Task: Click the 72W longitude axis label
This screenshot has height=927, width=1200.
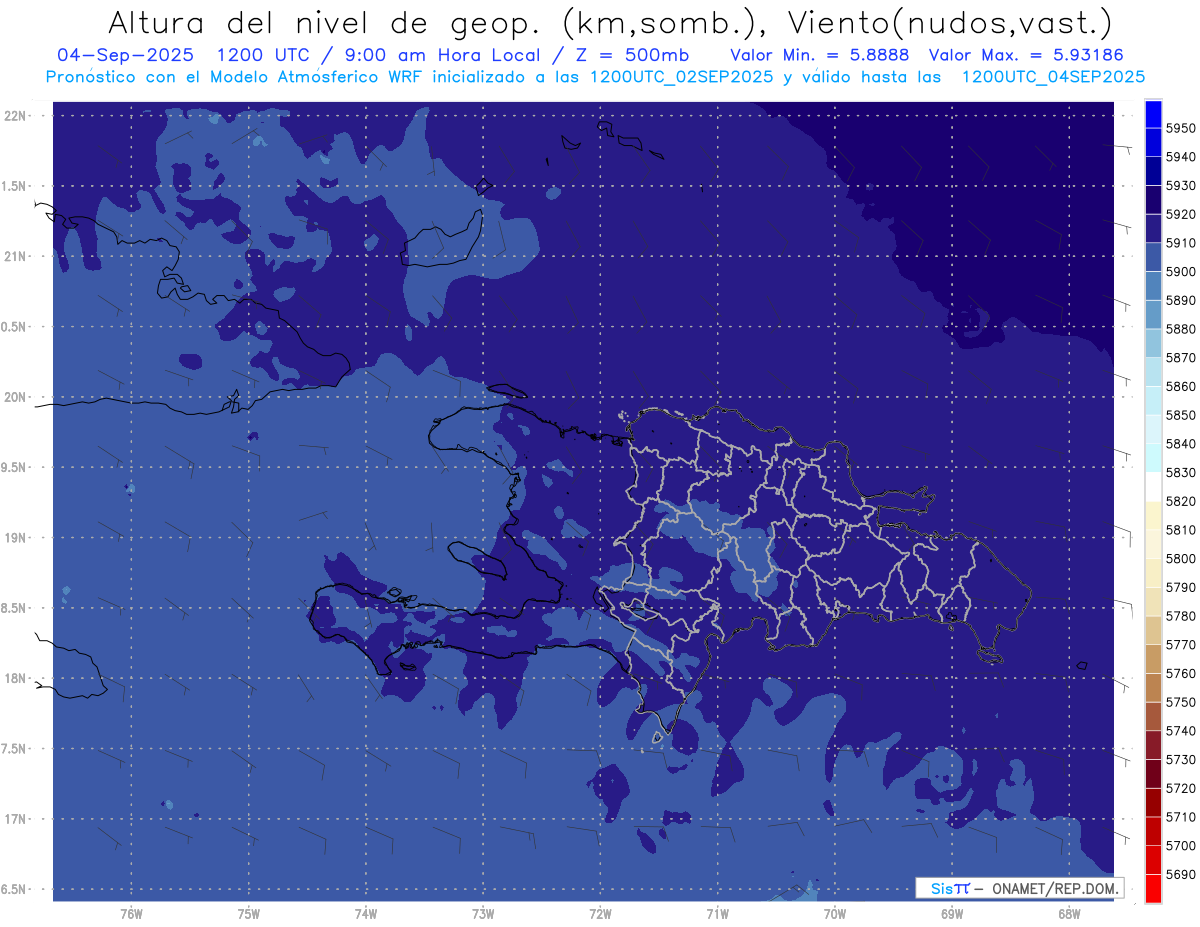Action: point(600,914)
